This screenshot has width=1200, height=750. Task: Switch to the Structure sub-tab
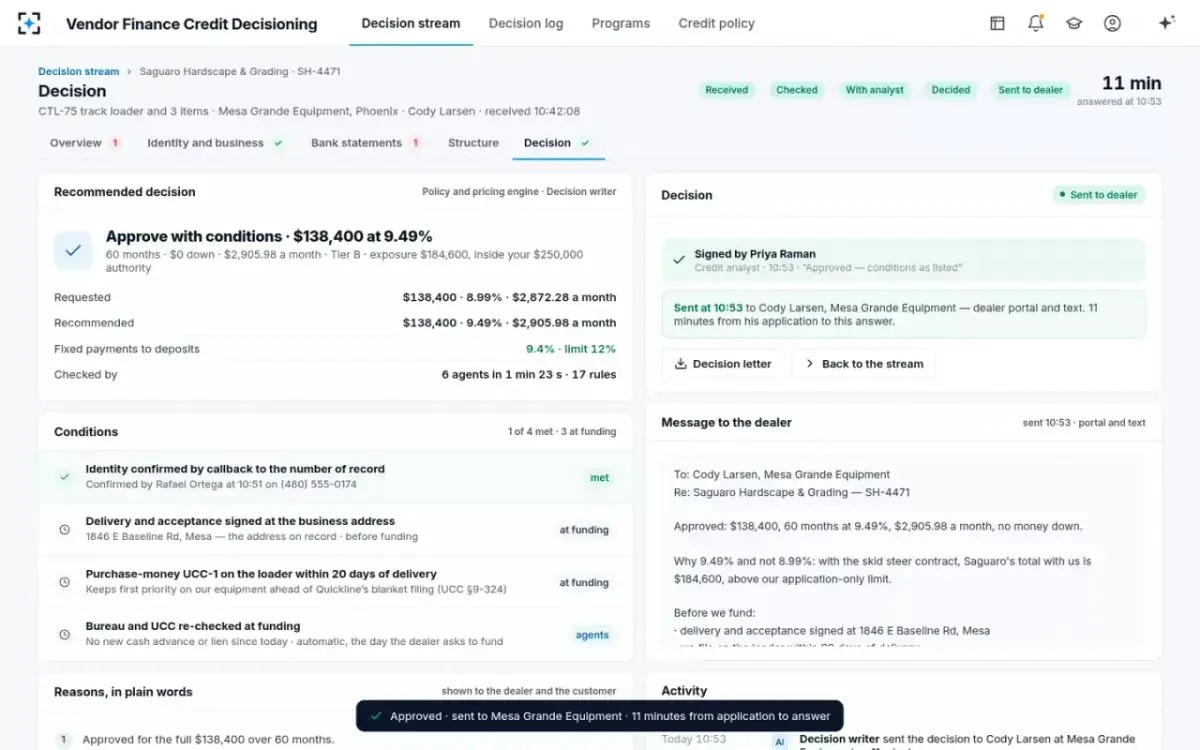473,143
